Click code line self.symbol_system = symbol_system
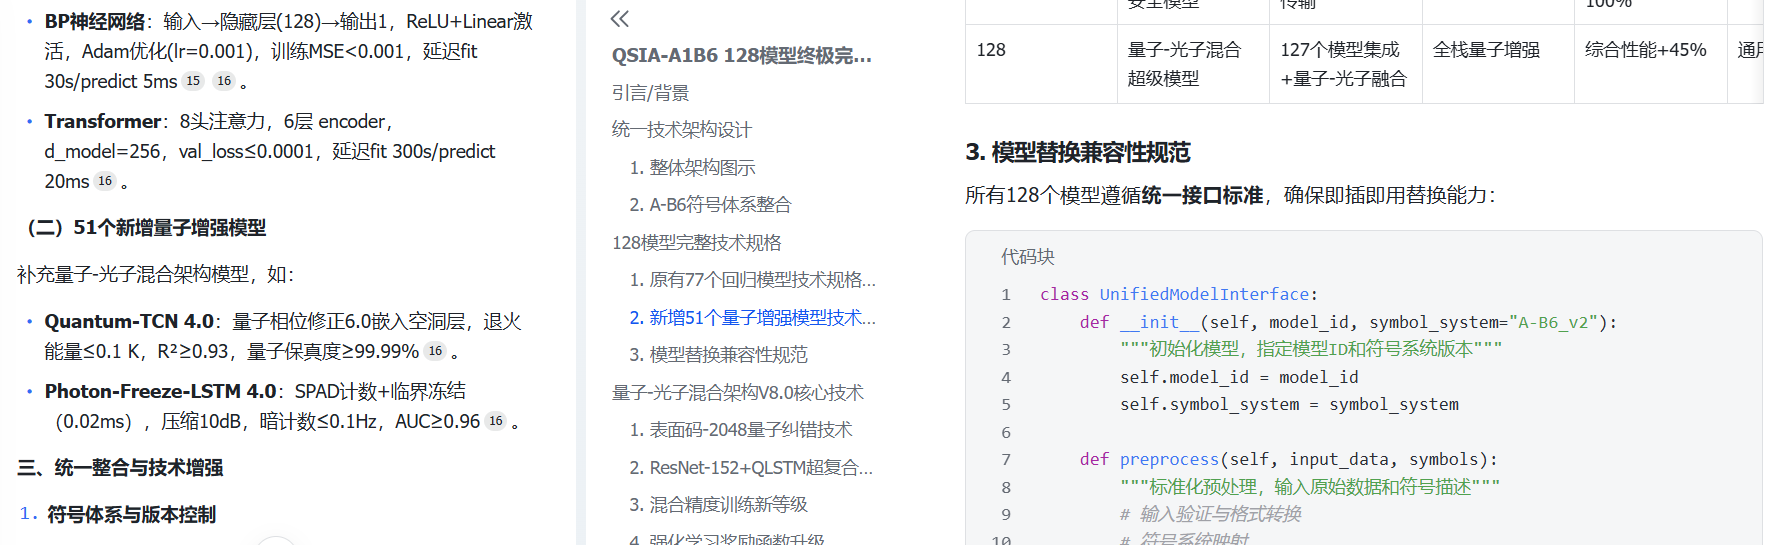The image size is (1775, 545). pyautogui.click(x=1289, y=404)
